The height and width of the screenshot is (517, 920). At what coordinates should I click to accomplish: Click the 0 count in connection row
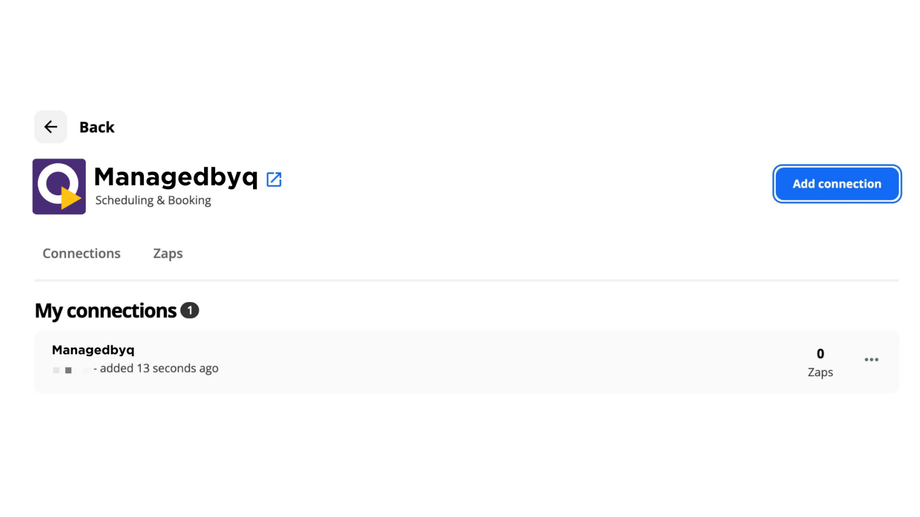820,354
